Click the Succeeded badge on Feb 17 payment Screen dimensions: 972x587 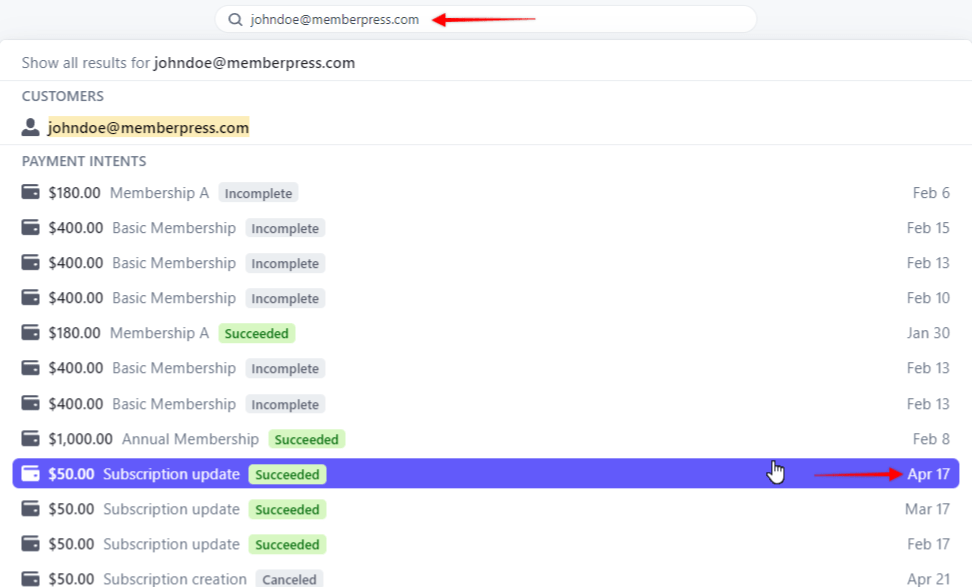(288, 544)
